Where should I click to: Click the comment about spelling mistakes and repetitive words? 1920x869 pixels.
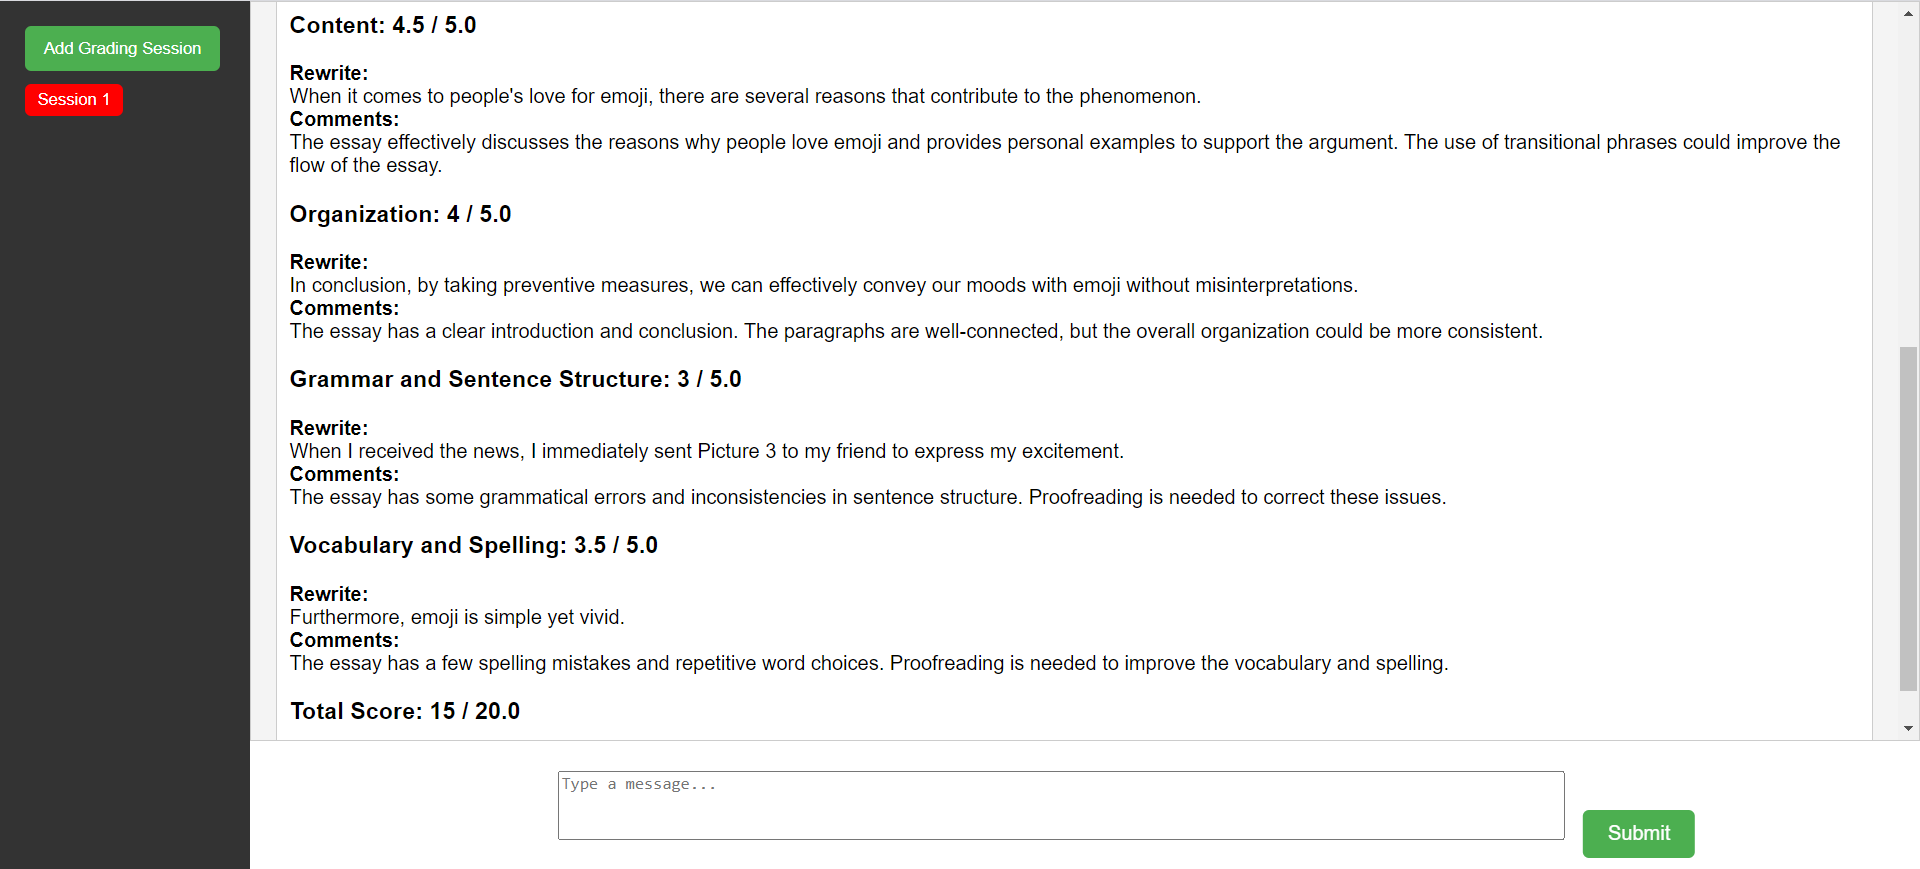tap(869, 663)
